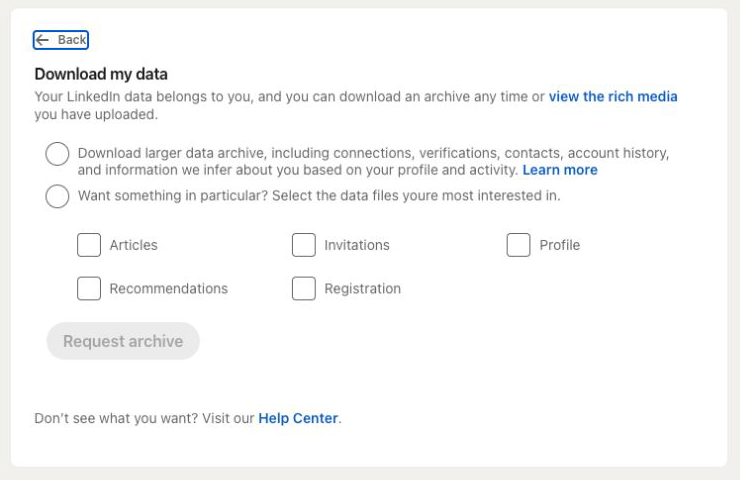
Task: Select the larger data archive radio option
Action: (x=57, y=154)
